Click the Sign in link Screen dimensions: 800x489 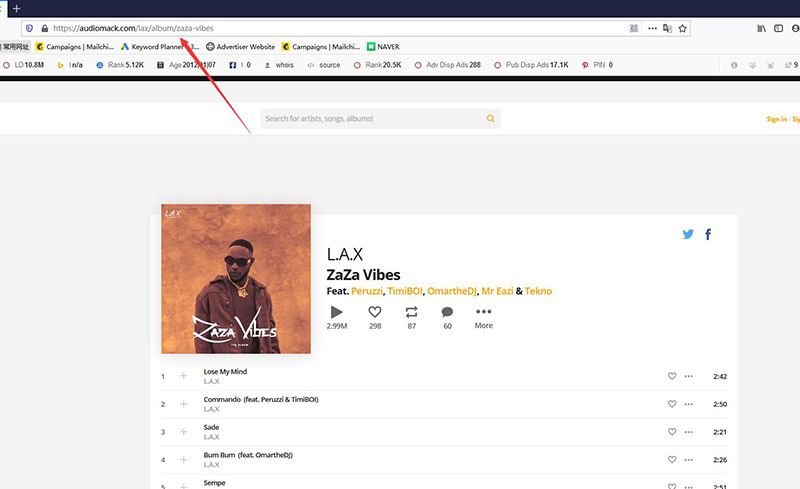coord(777,119)
